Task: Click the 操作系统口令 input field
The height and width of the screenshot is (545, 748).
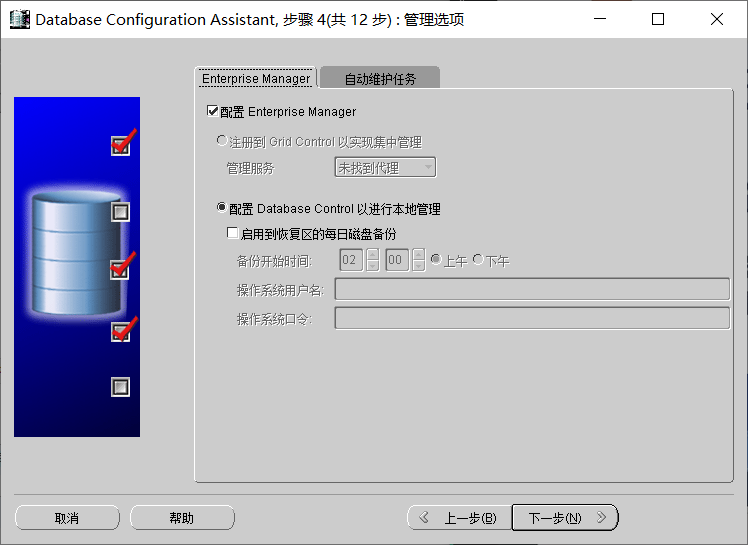Action: [532, 318]
